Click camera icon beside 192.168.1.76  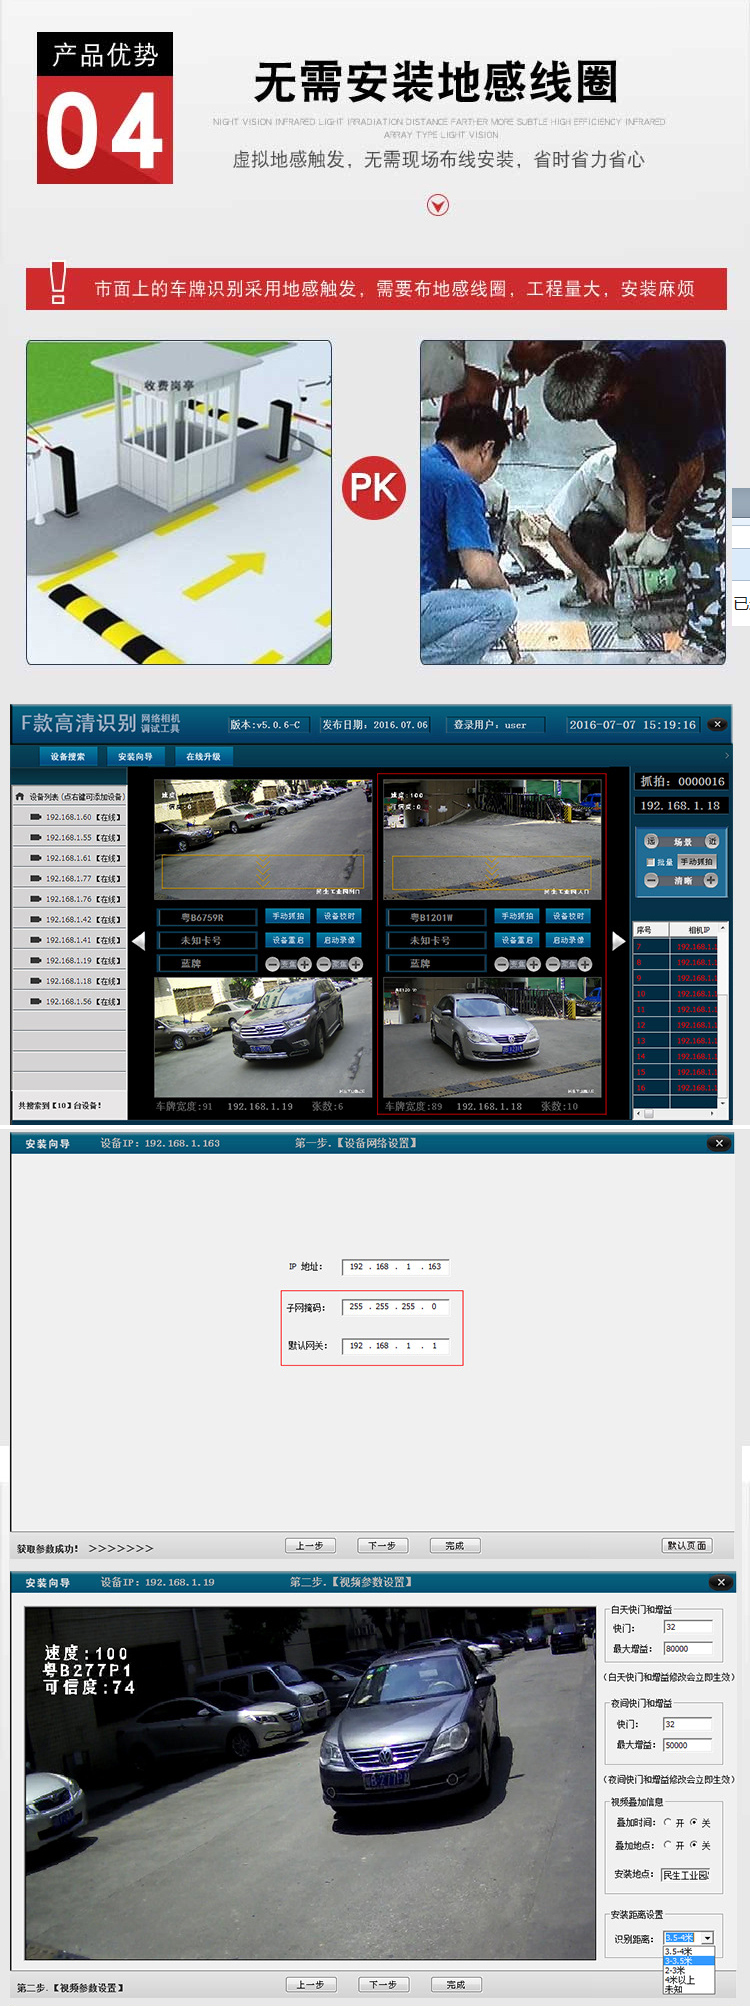pos(36,899)
